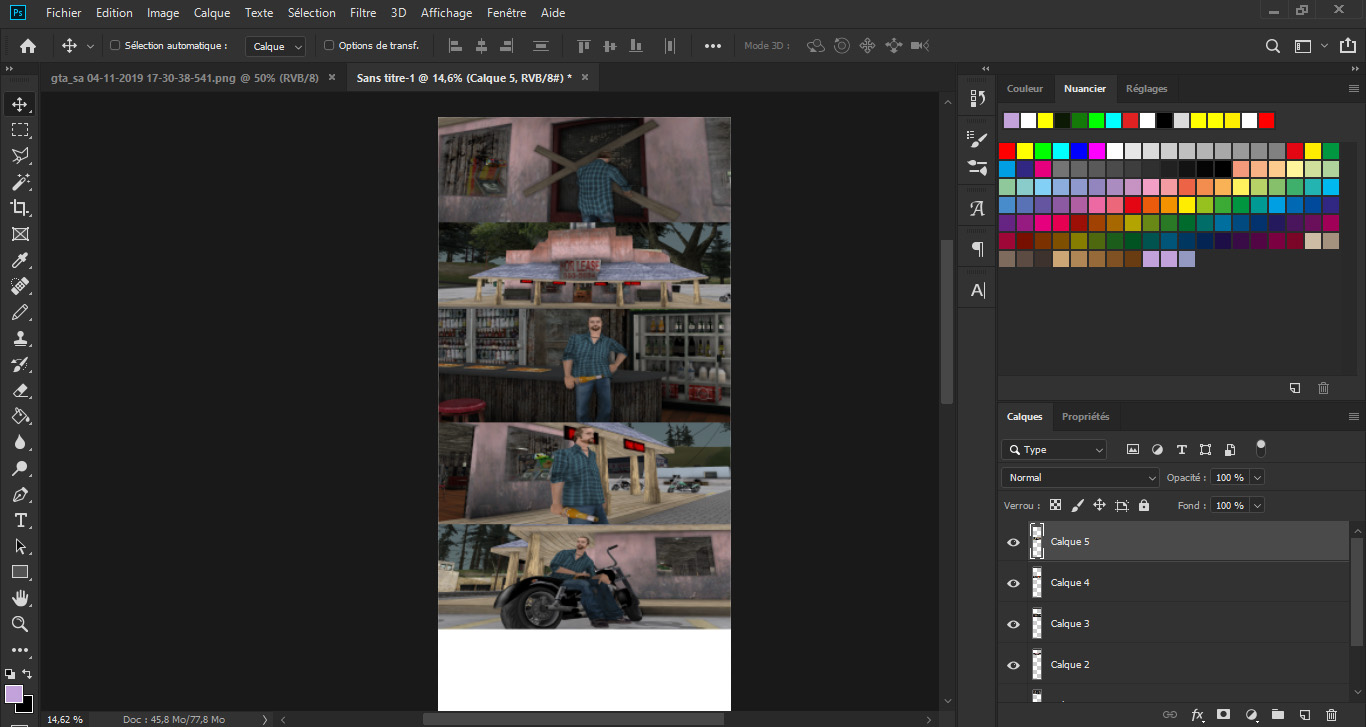1366x727 pixels.
Task: Add a new layer with the create layer icon
Action: (x=1304, y=715)
